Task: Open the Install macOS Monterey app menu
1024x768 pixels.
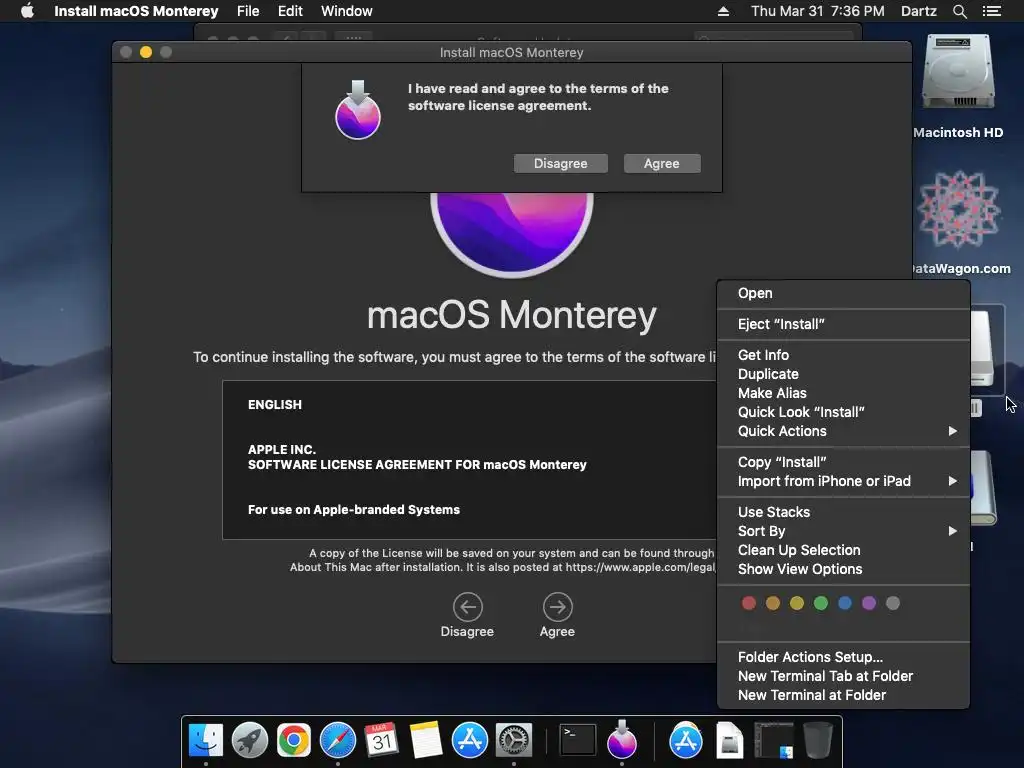Action: pyautogui.click(x=136, y=11)
